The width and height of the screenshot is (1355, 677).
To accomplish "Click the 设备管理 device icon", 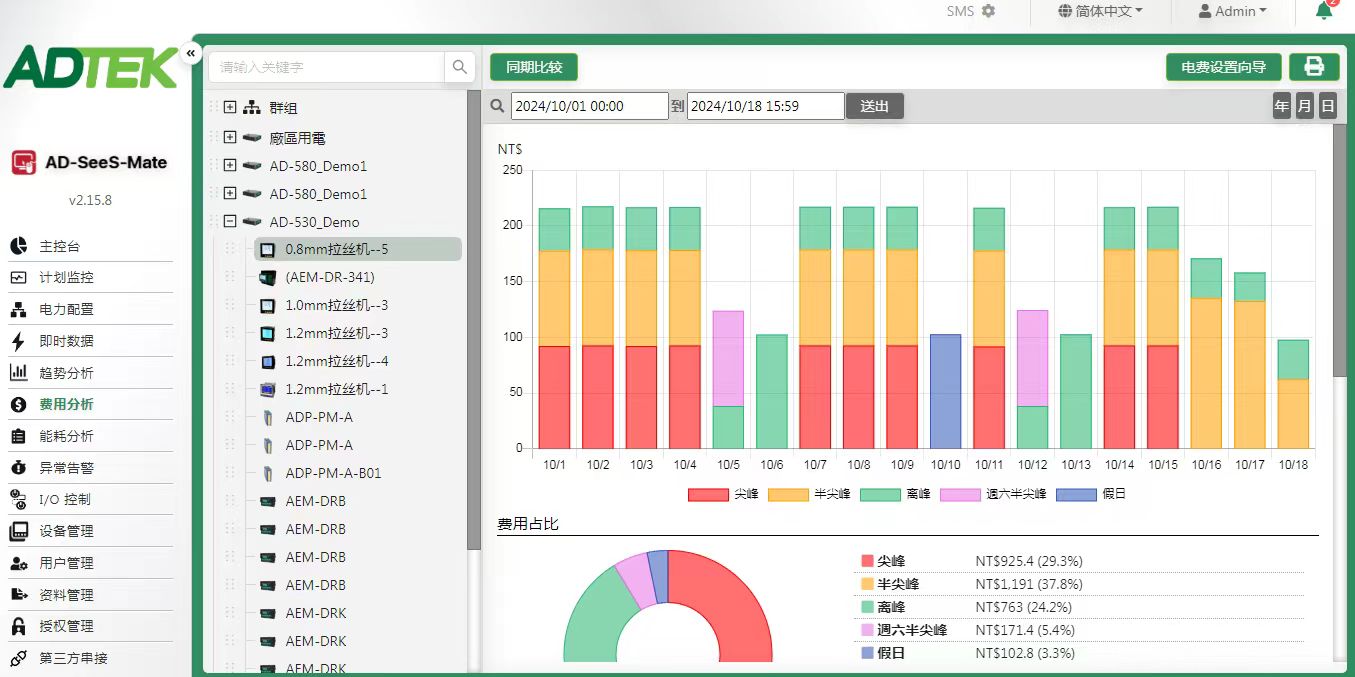I will click(18, 531).
